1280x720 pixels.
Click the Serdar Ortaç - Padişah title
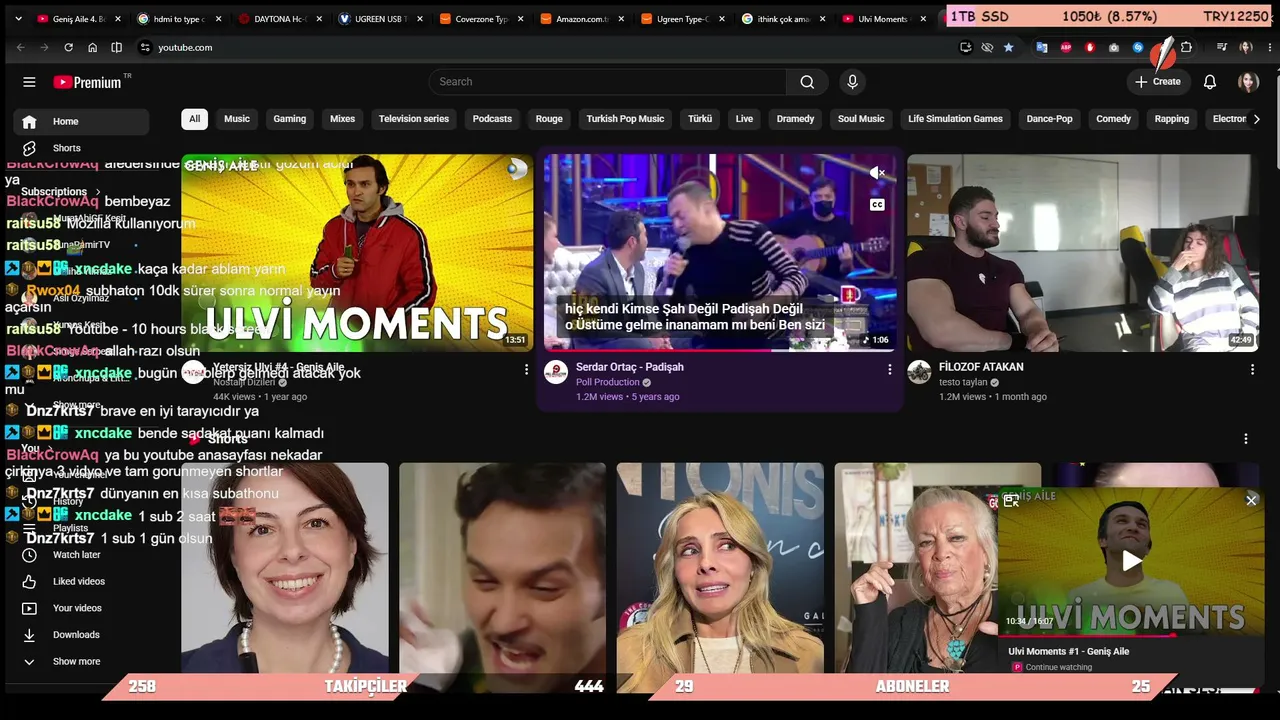(630, 367)
